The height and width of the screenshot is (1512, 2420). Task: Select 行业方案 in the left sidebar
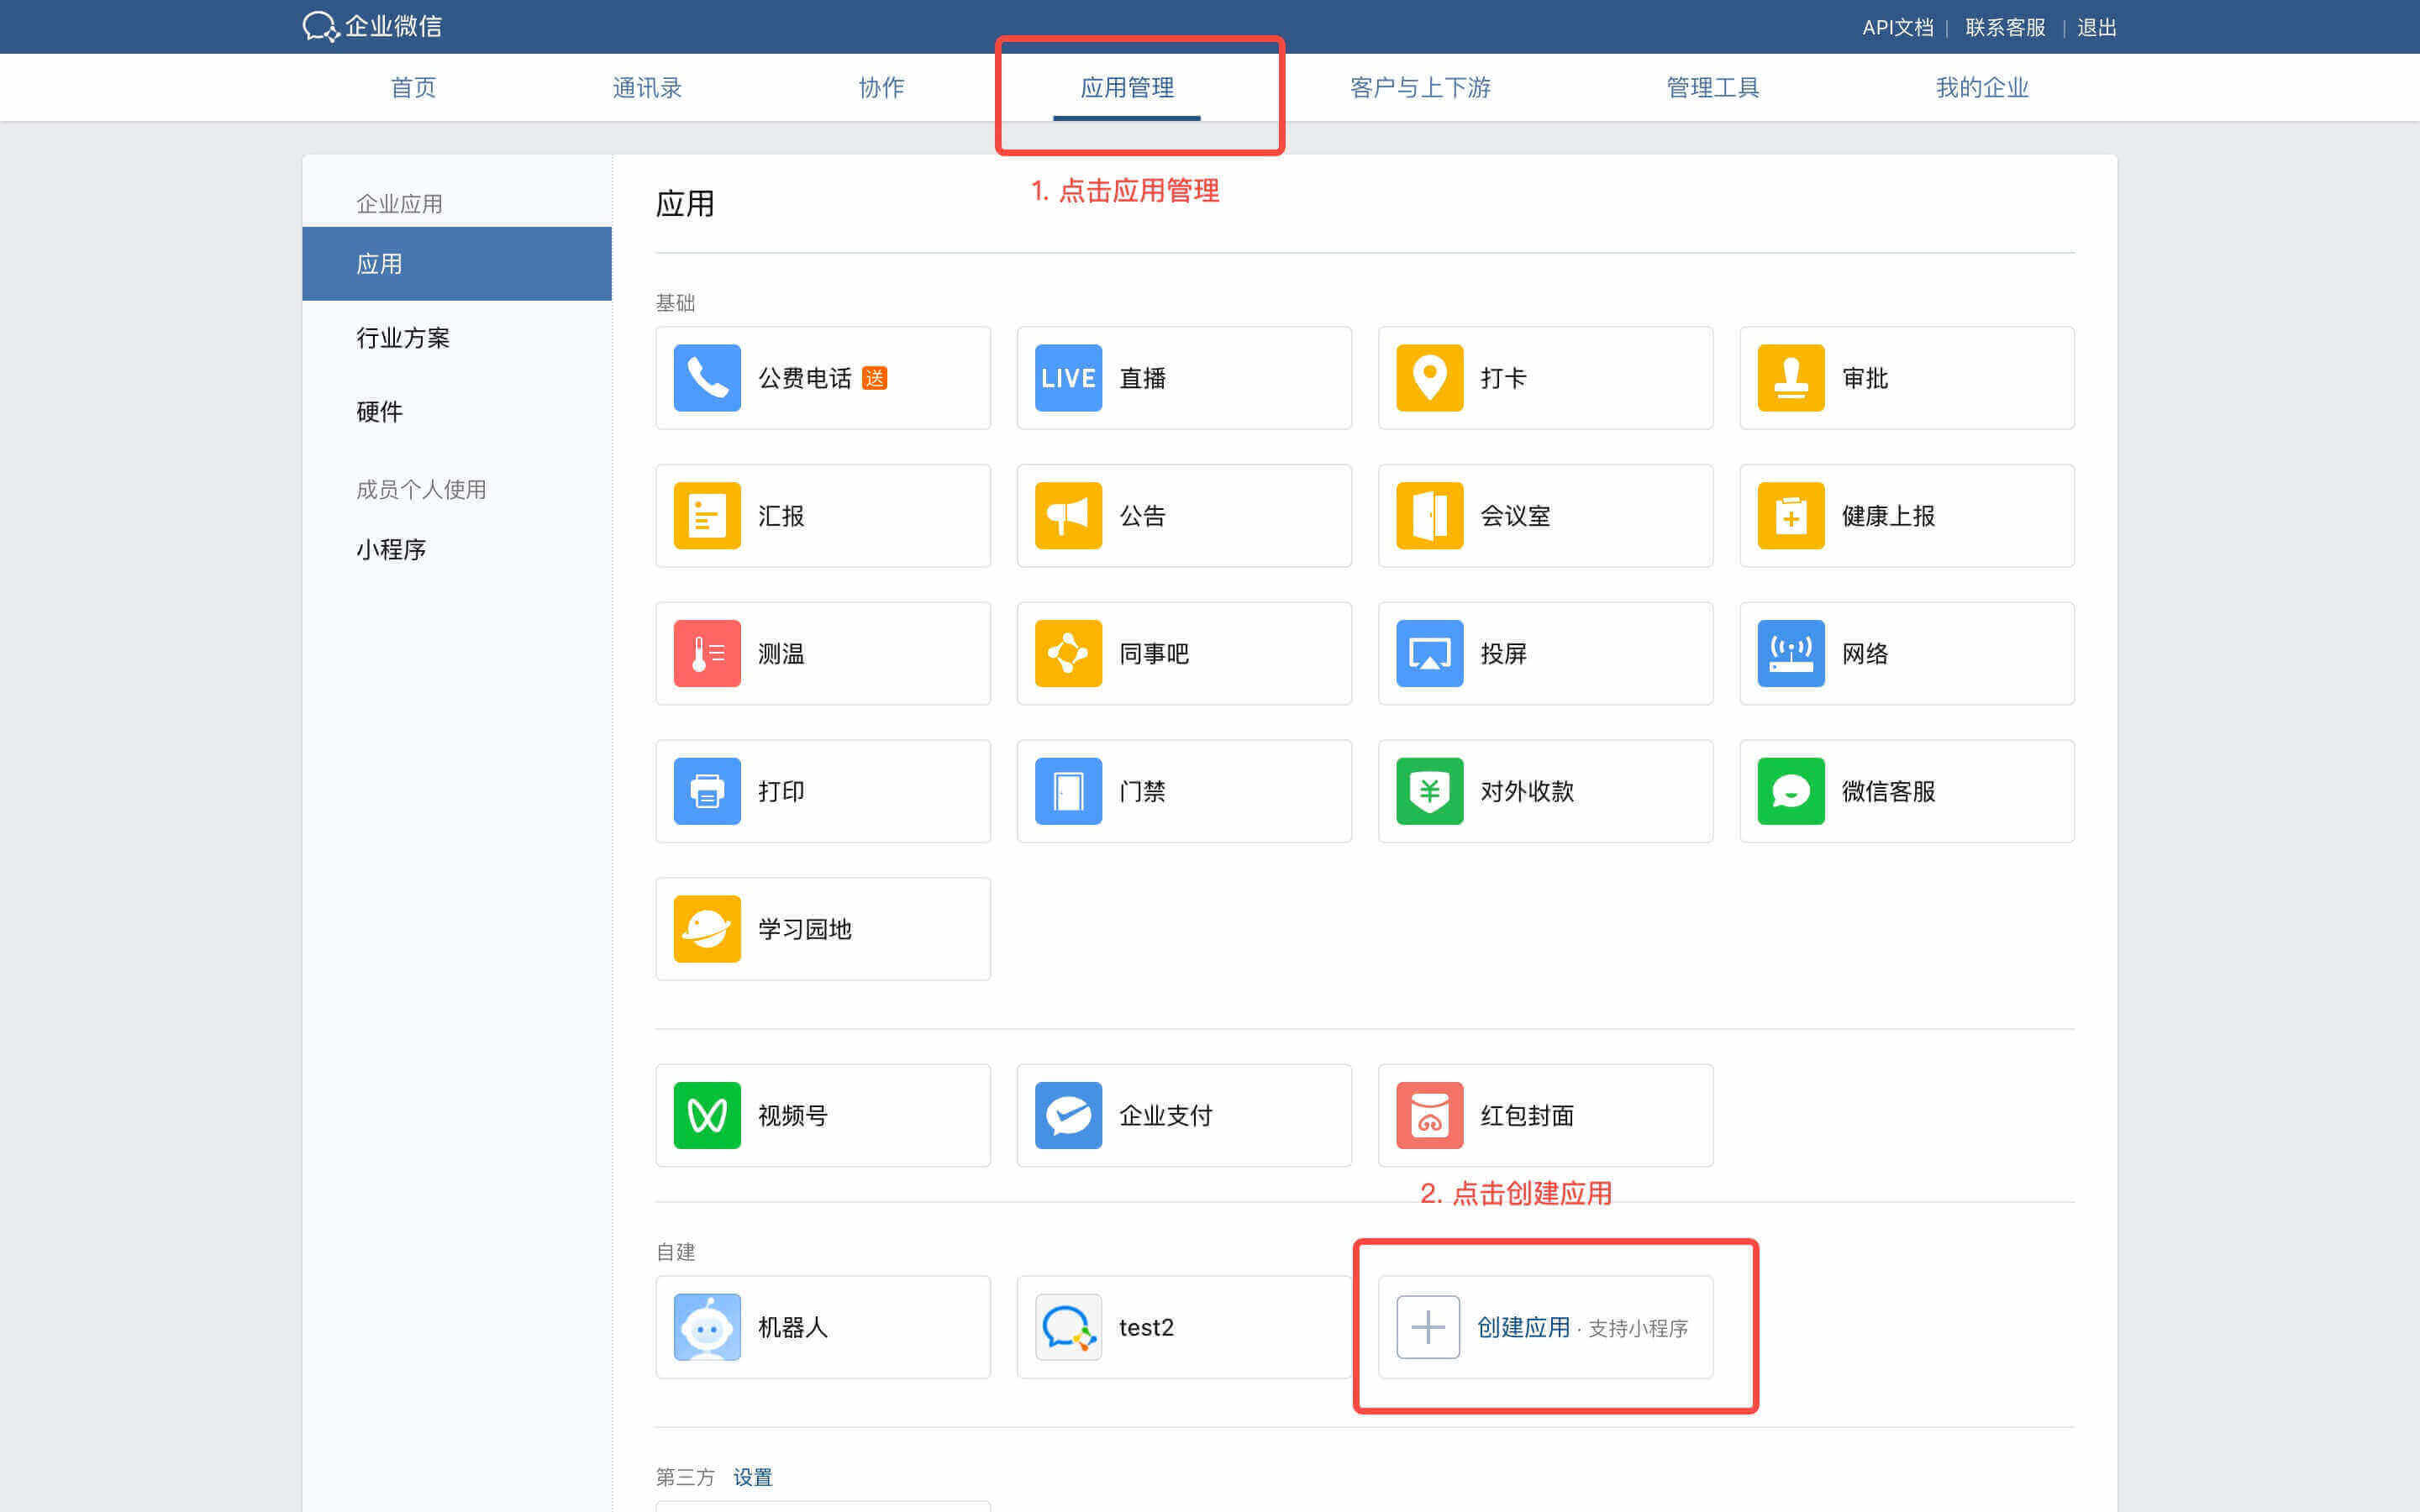[403, 338]
